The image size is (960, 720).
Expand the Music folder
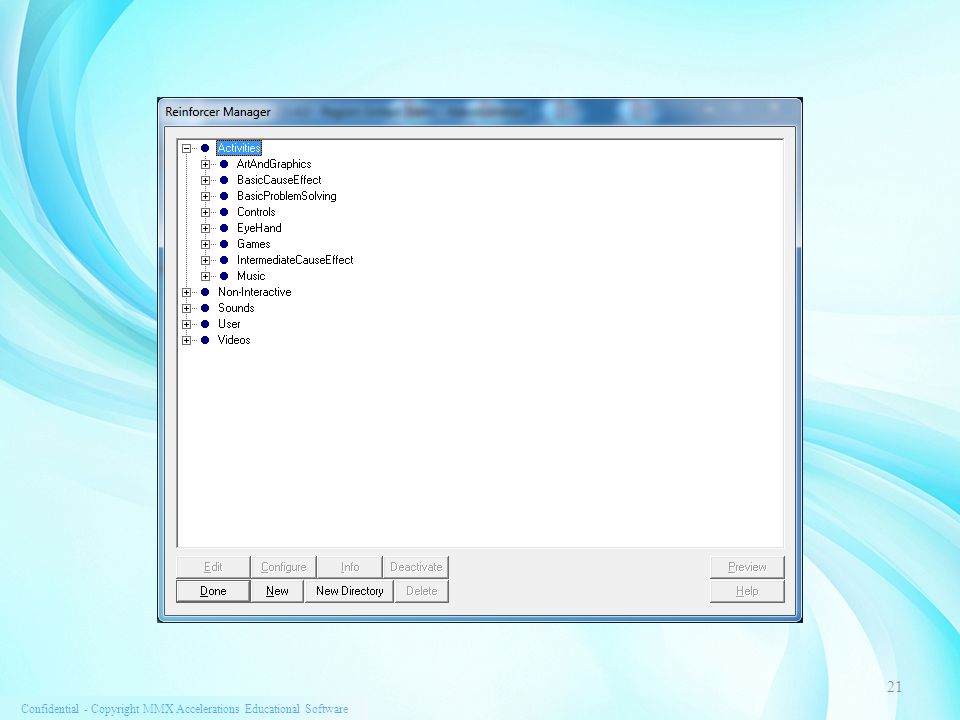click(206, 276)
